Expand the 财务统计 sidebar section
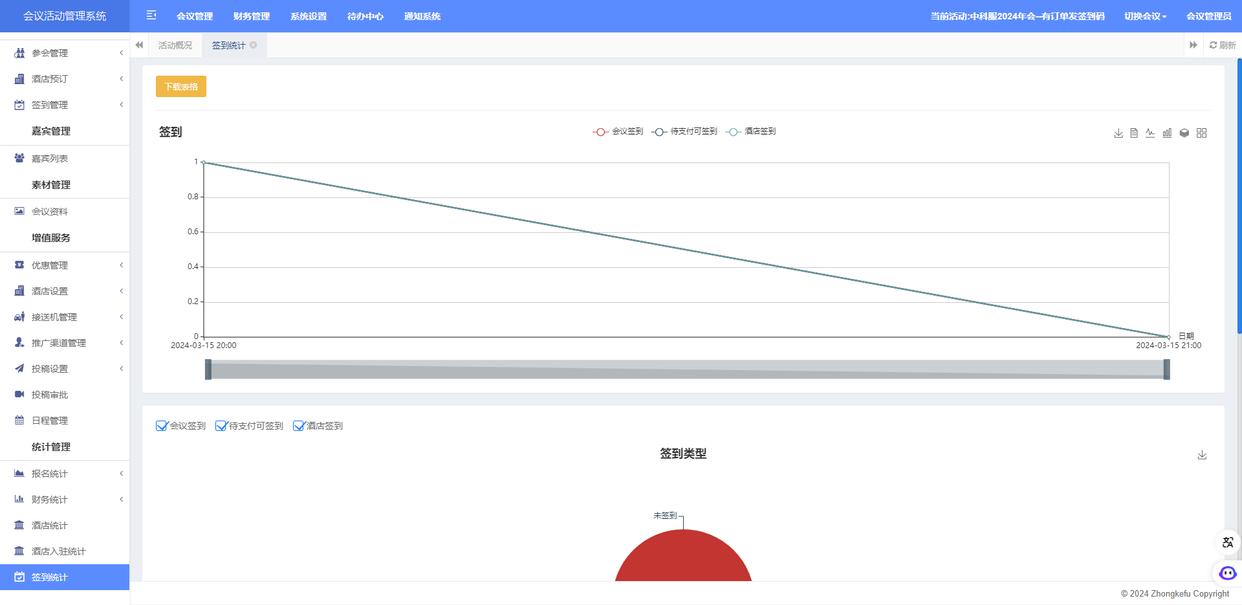Viewport: 1242px width, 605px height. [x=64, y=499]
